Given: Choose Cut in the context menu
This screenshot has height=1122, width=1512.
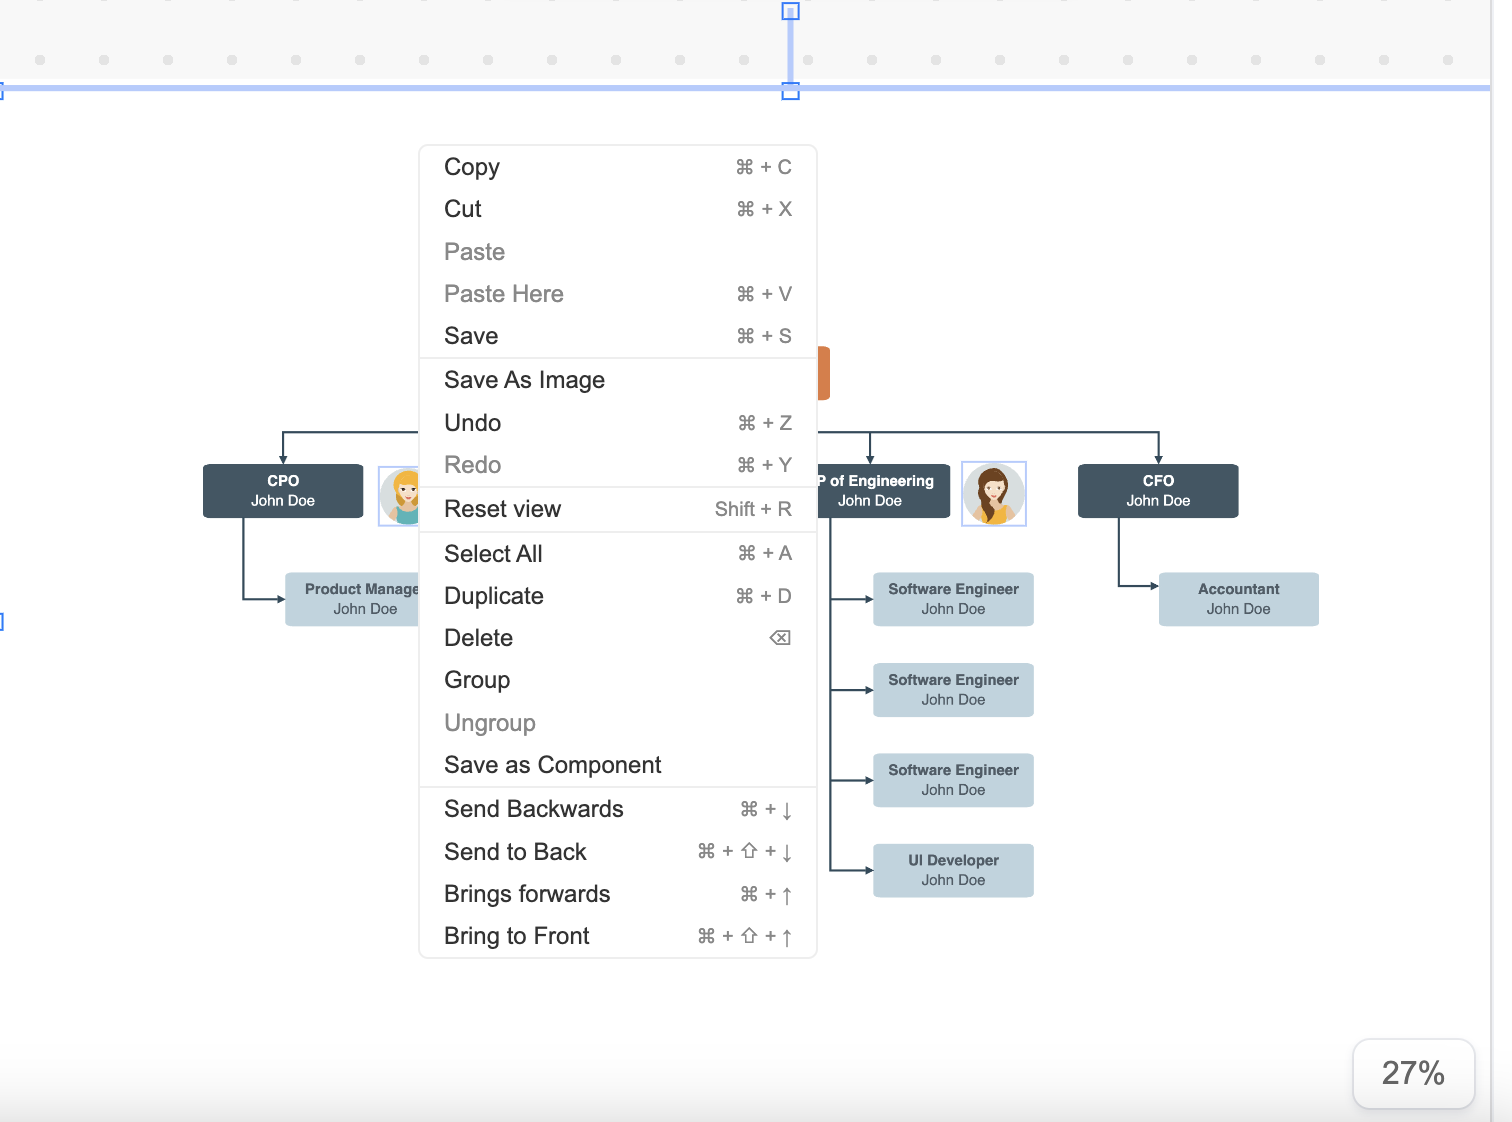Looking at the screenshot, I should click(x=463, y=209).
